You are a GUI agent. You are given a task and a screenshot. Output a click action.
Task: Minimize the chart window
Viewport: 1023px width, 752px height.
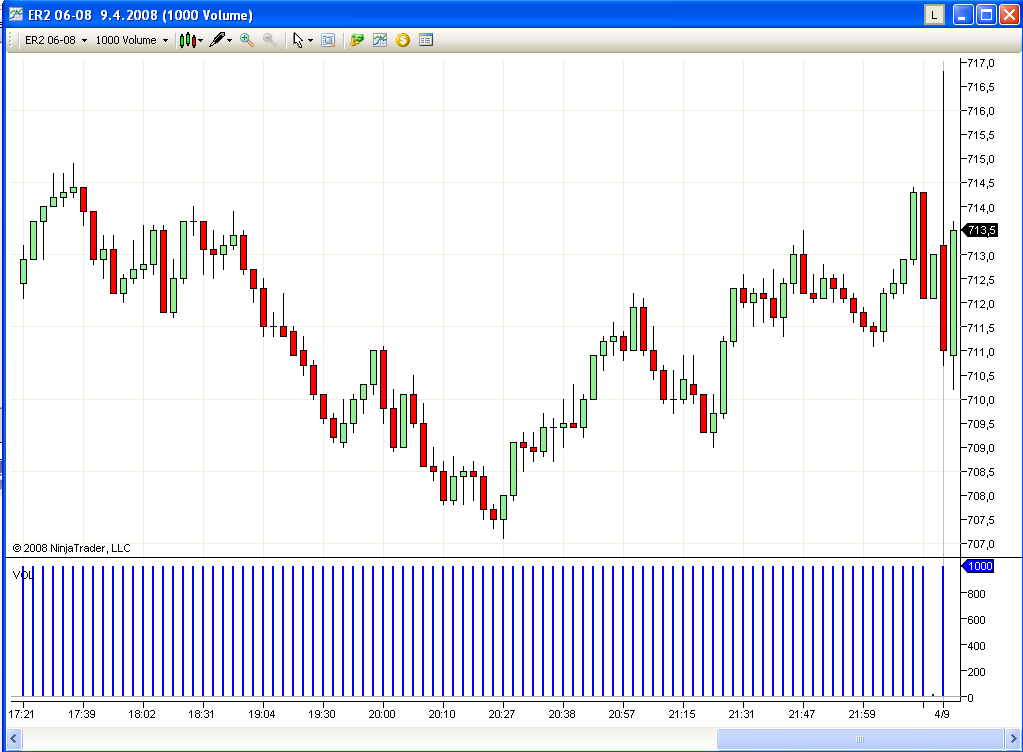[x=963, y=14]
